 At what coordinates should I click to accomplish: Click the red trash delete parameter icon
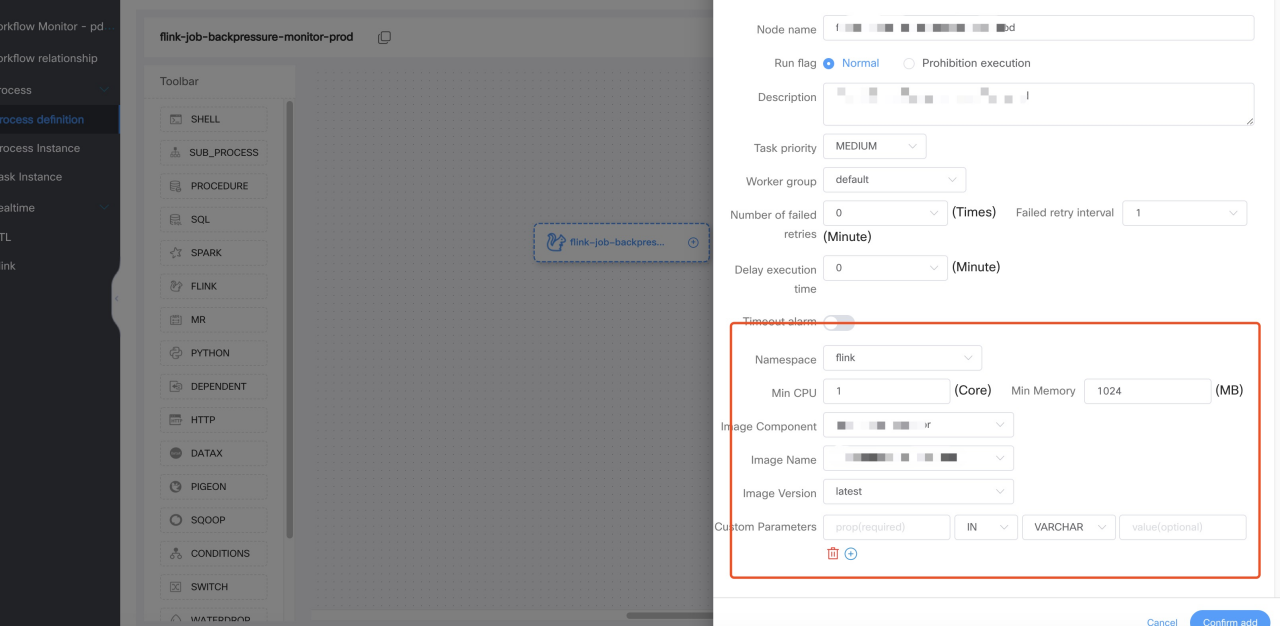(x=833, y=553)
